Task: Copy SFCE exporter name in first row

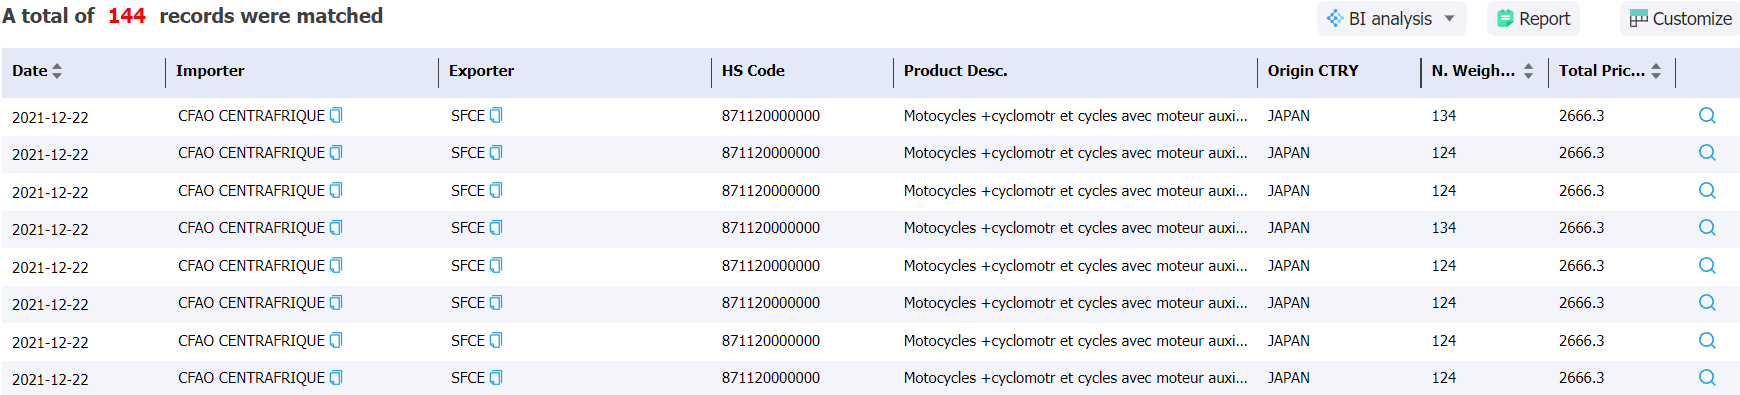Action: 496,116
